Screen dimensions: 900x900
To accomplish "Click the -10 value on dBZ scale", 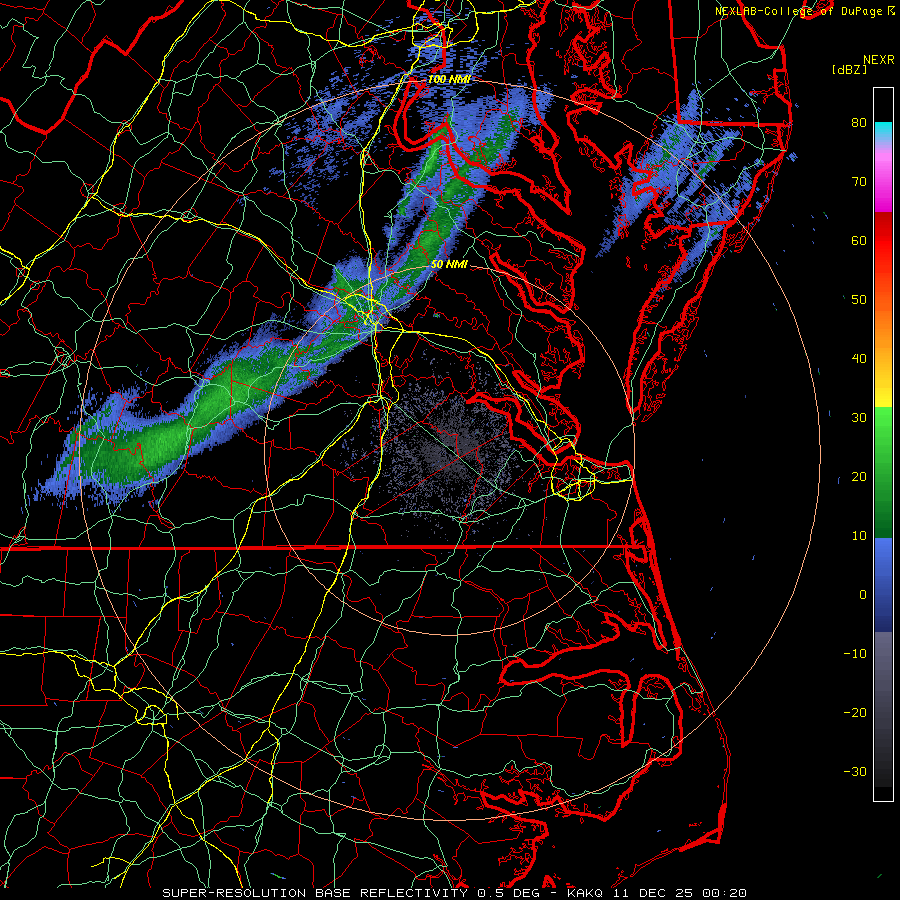I will click(x=855, y=654).
